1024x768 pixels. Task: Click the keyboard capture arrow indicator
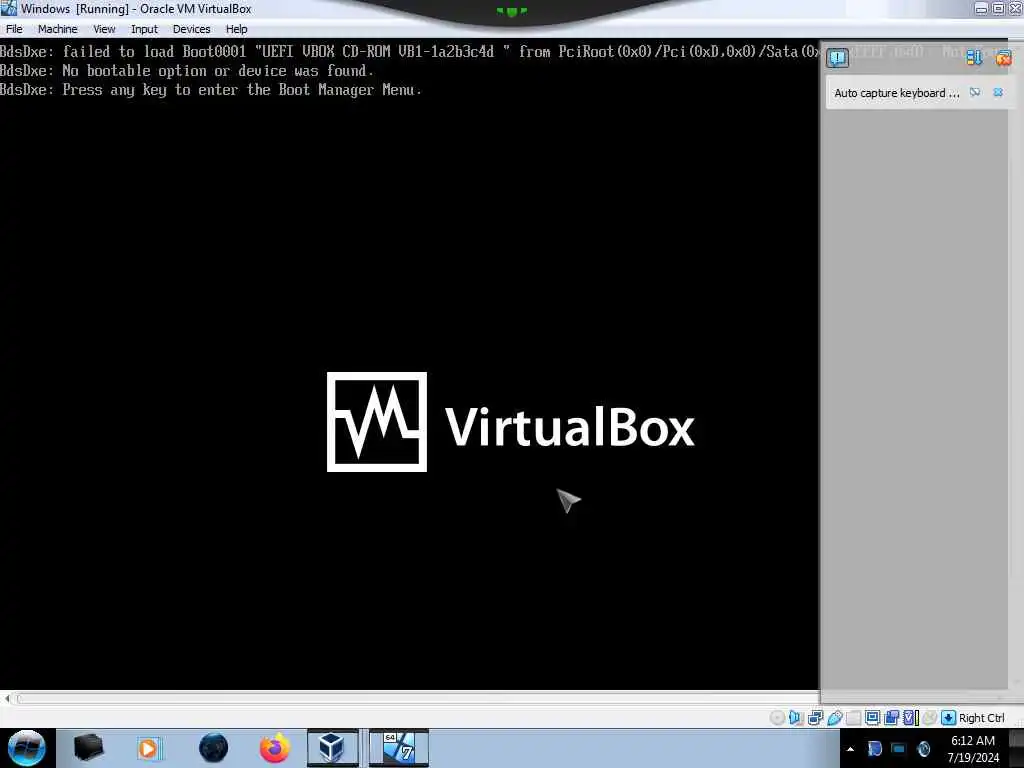tap(948, 718)
